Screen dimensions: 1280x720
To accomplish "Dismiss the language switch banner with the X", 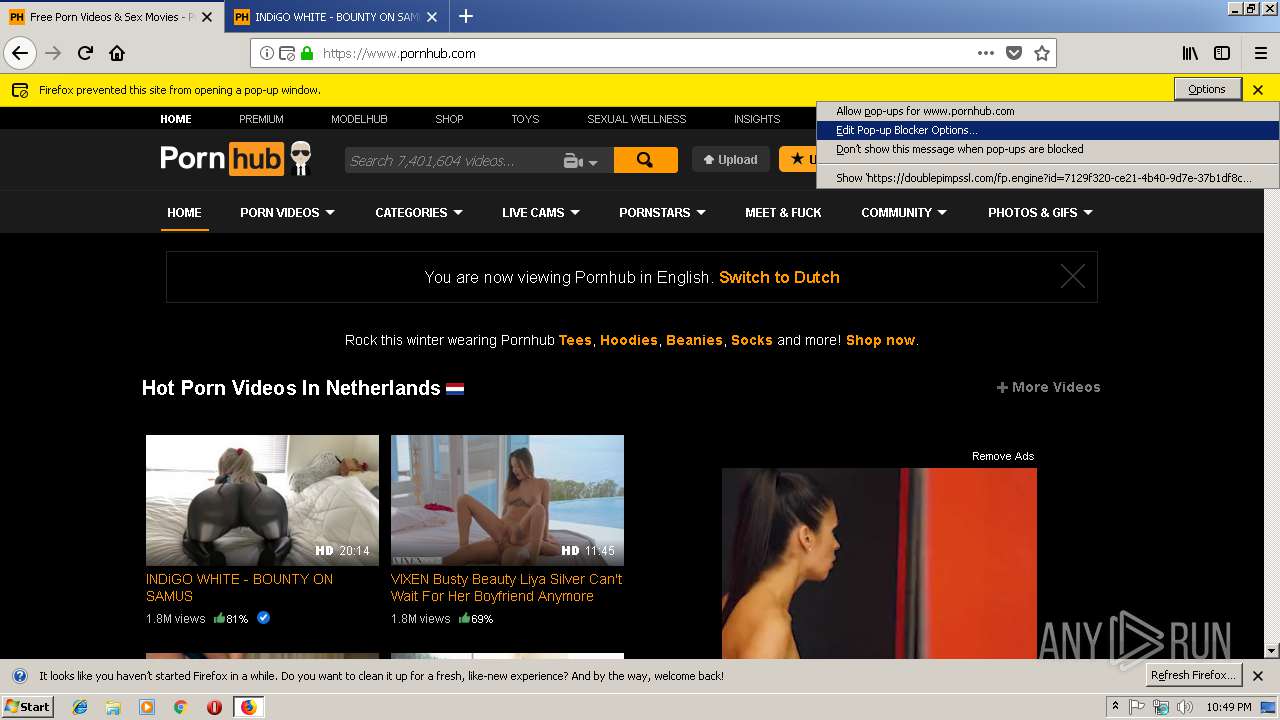I will 1072,277.
